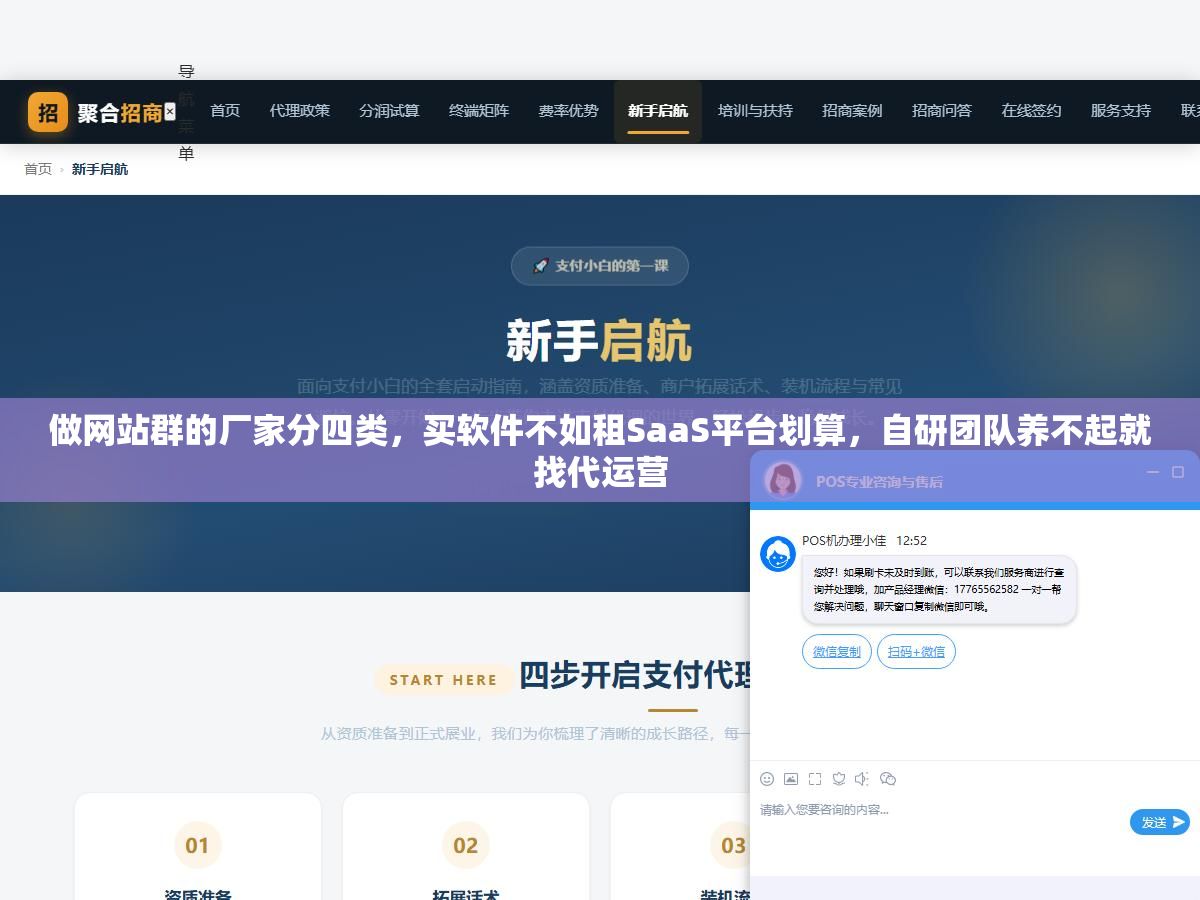This screenshot has width=1200, height=900.
Task: Open the 首页 navigation item
Action: (225, 111)
